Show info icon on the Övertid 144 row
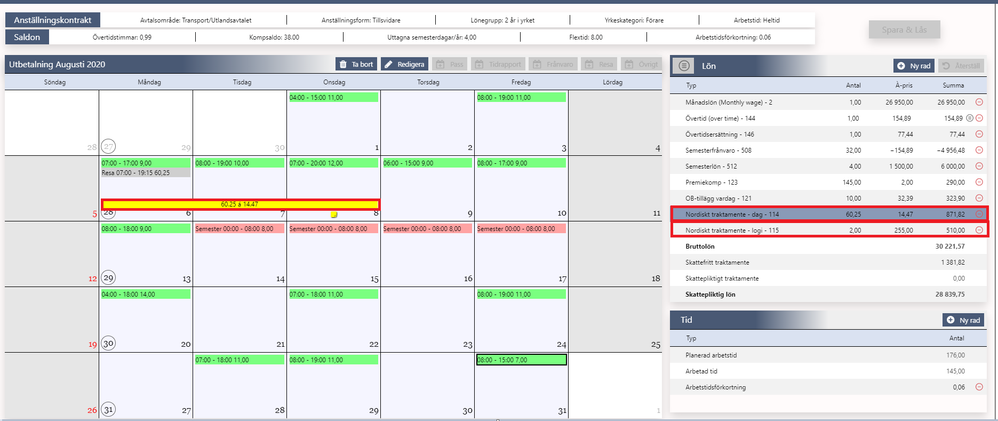 [x=970, y=118]
